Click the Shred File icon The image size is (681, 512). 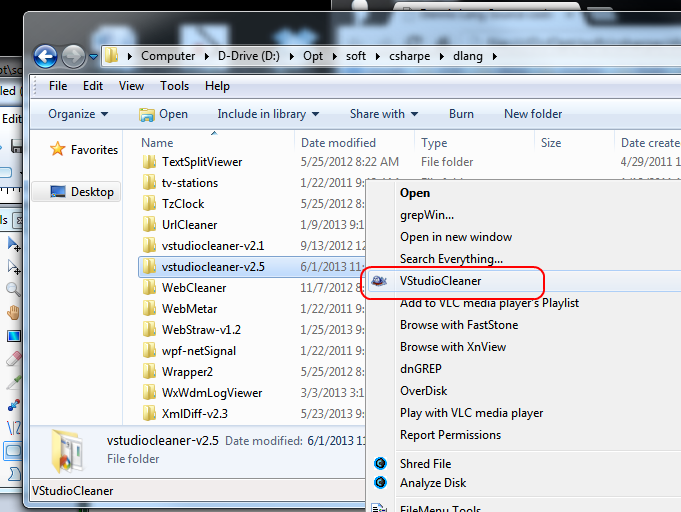point(380,464)
